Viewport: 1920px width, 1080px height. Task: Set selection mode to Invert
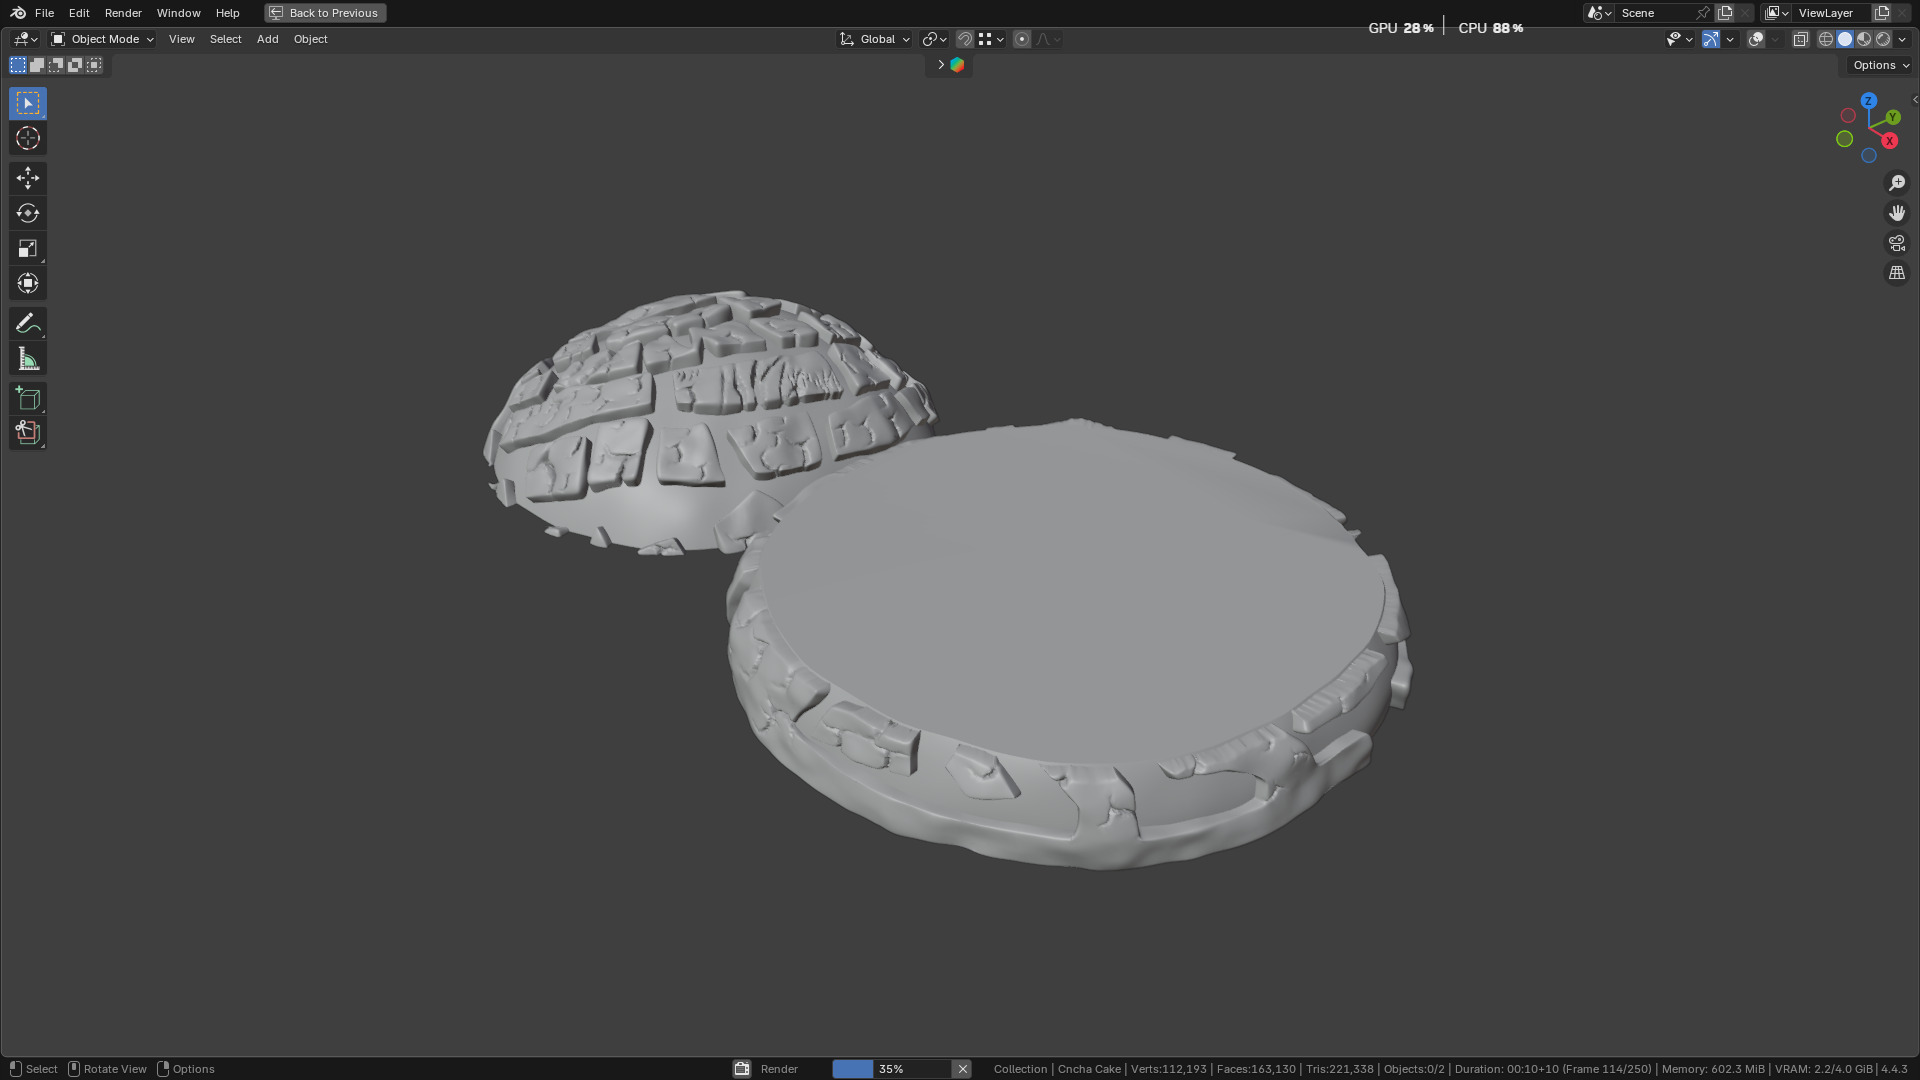tap(75, 65)
